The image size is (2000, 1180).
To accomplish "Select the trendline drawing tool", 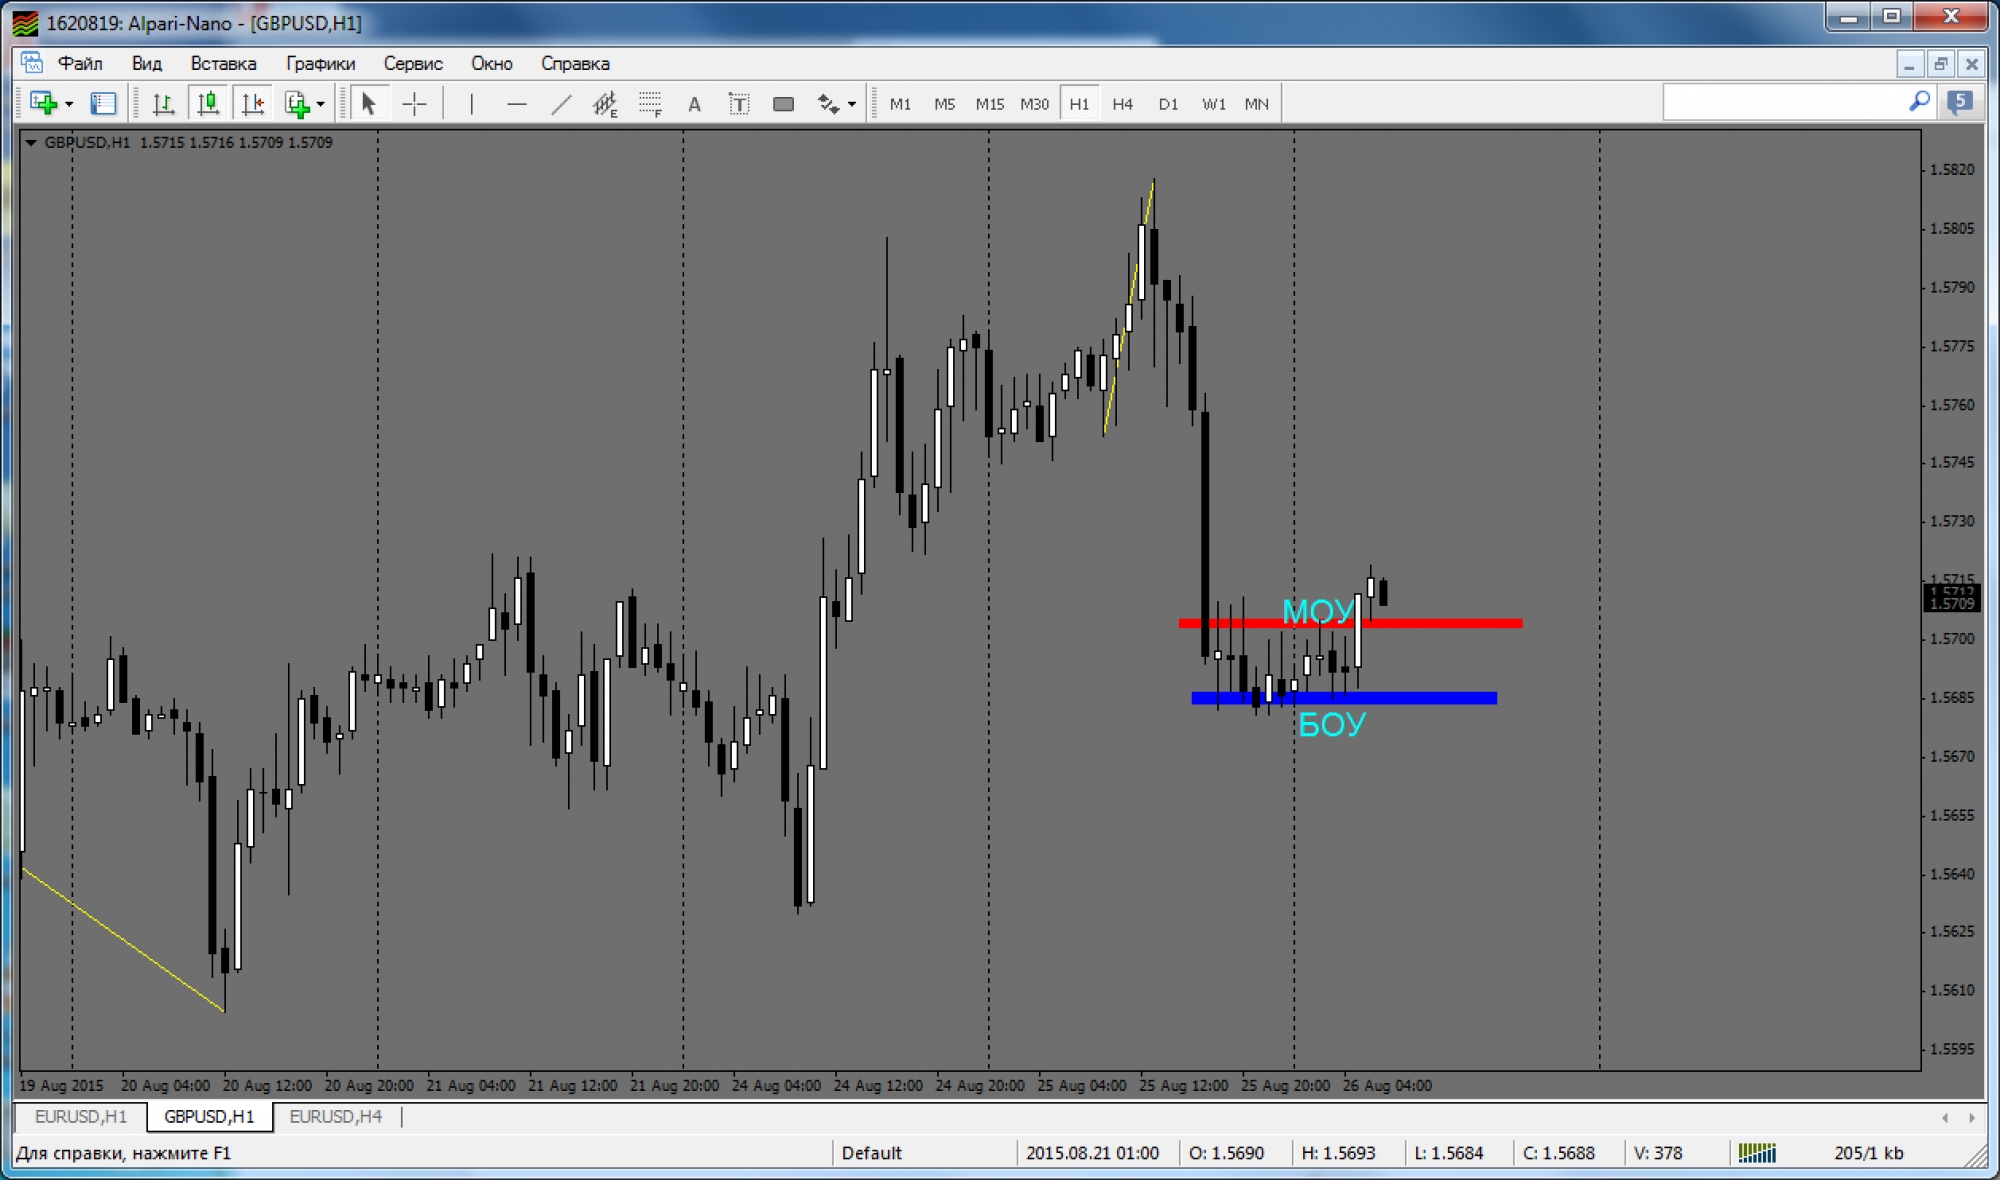I will point(561,104).
